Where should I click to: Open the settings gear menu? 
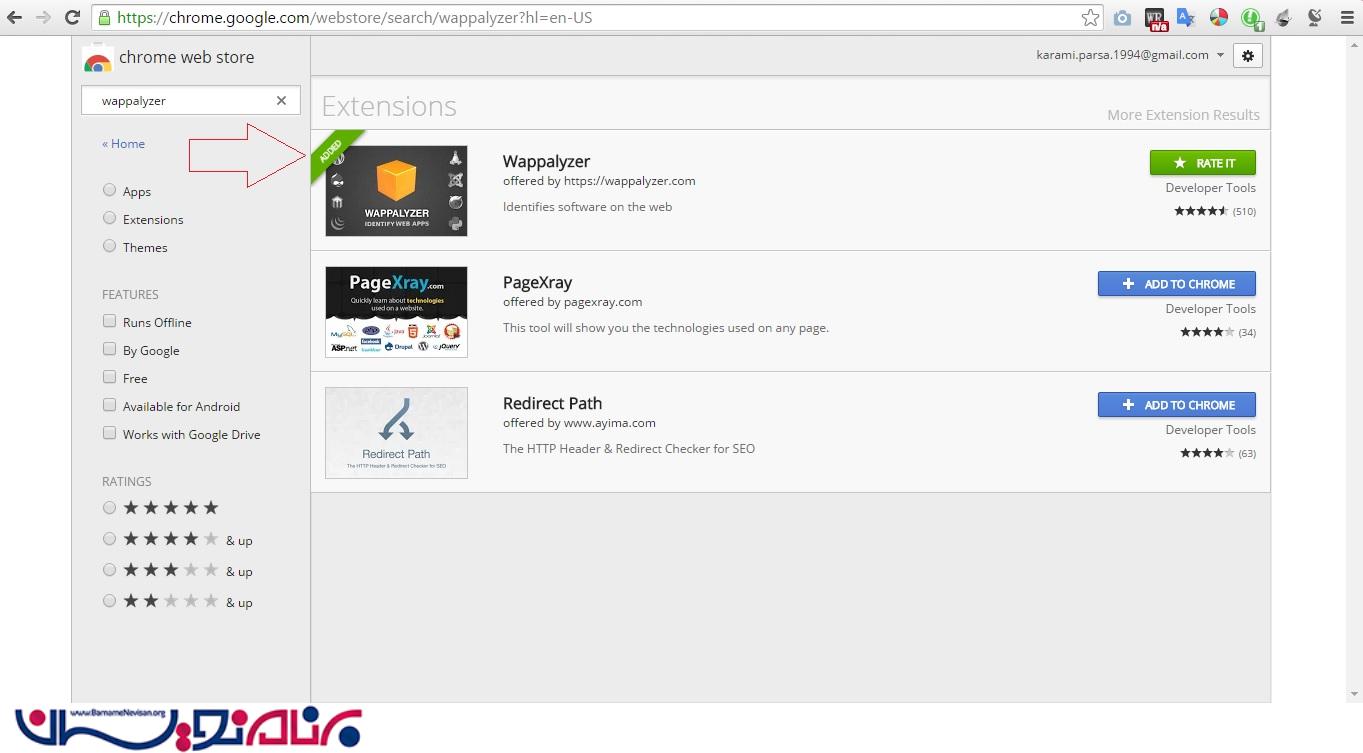pyautogui.click(x=1247, y=56)
